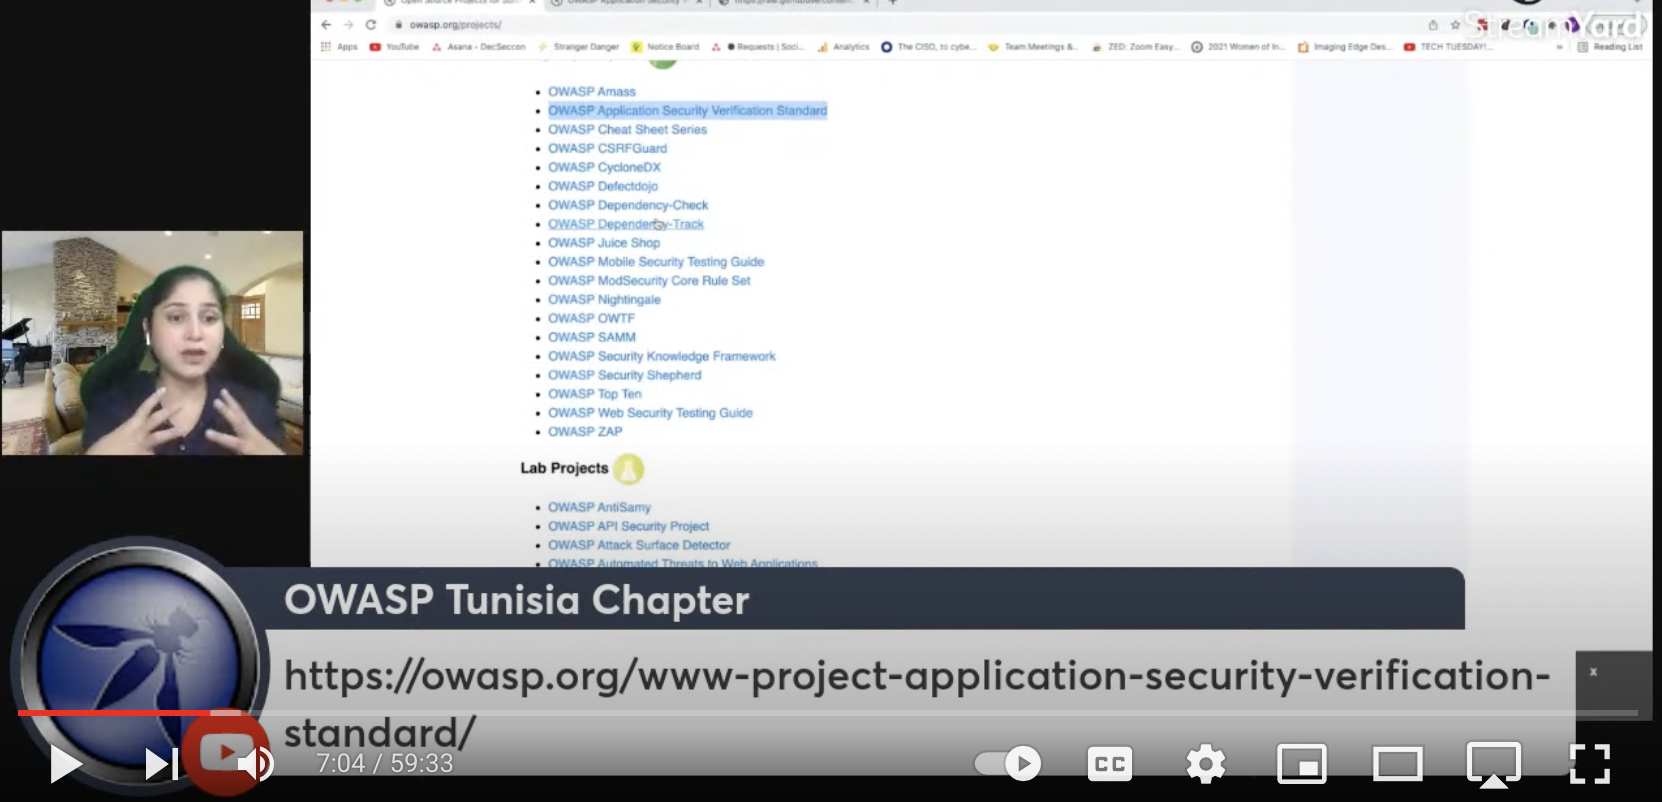Click the 7:04 / 59:33 time display
1662x802 pixels.
point(385,764)
